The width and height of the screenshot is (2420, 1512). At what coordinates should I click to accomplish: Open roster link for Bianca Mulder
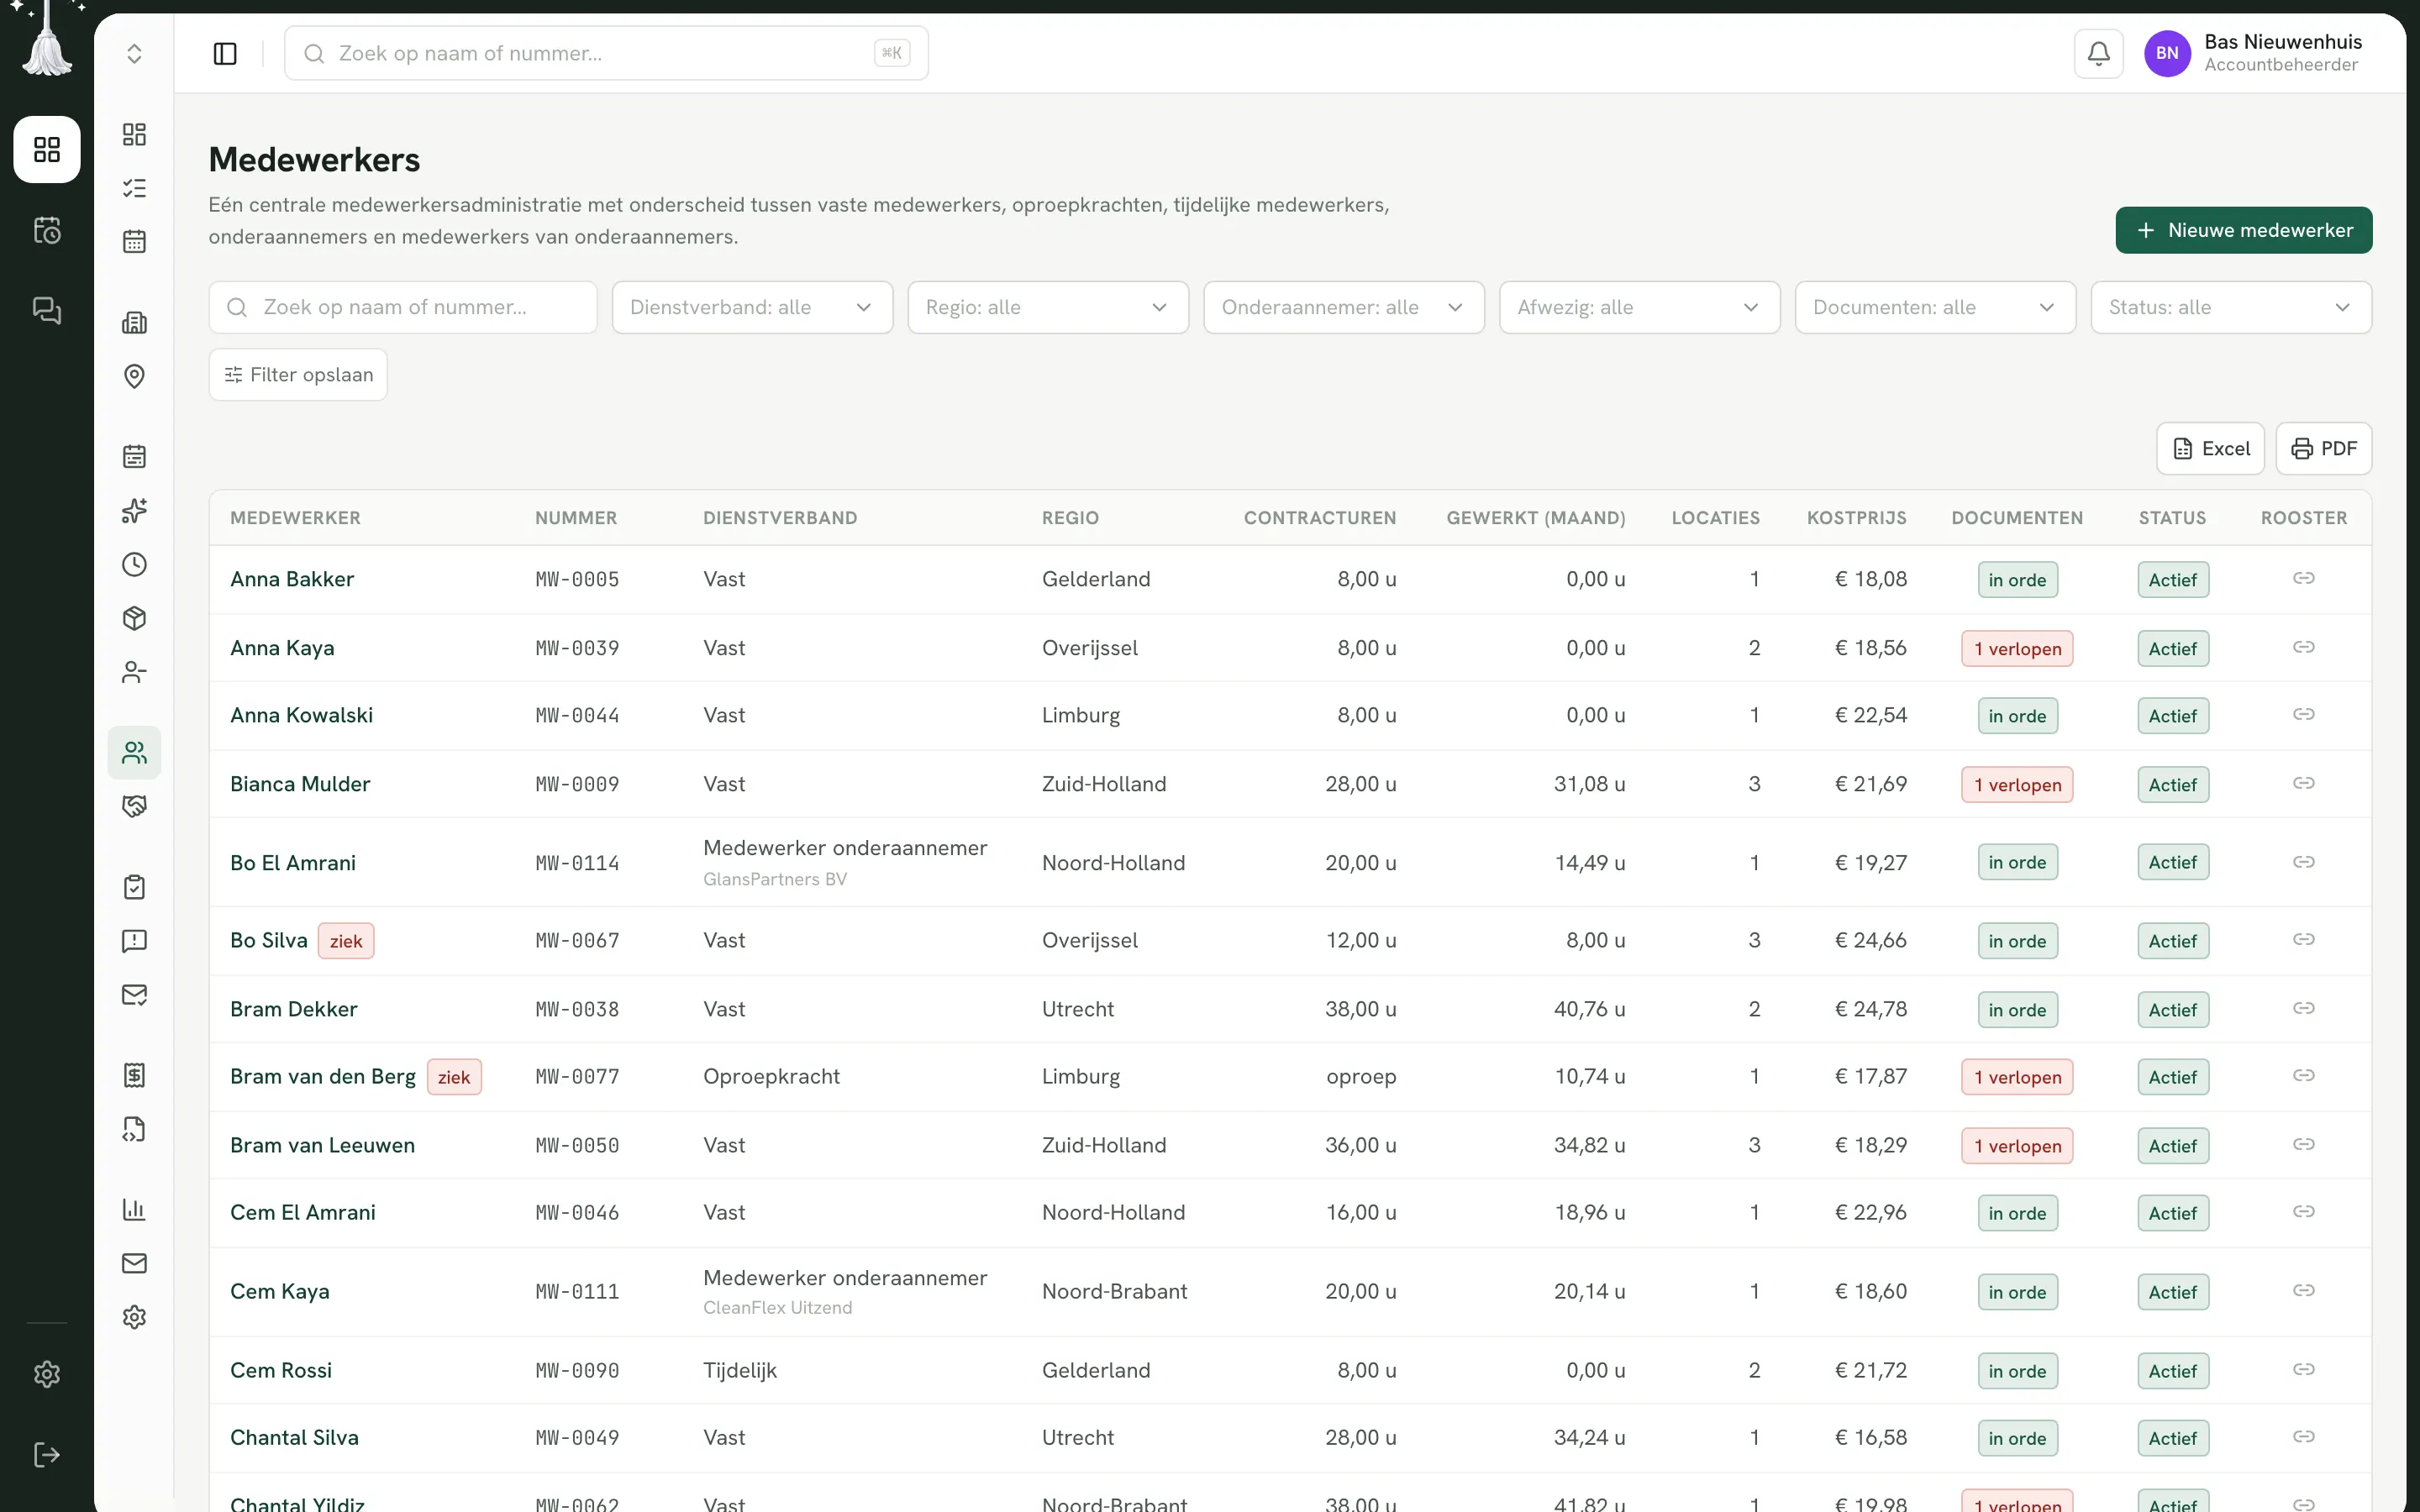pyautogui.click(x=2303, y=783)
